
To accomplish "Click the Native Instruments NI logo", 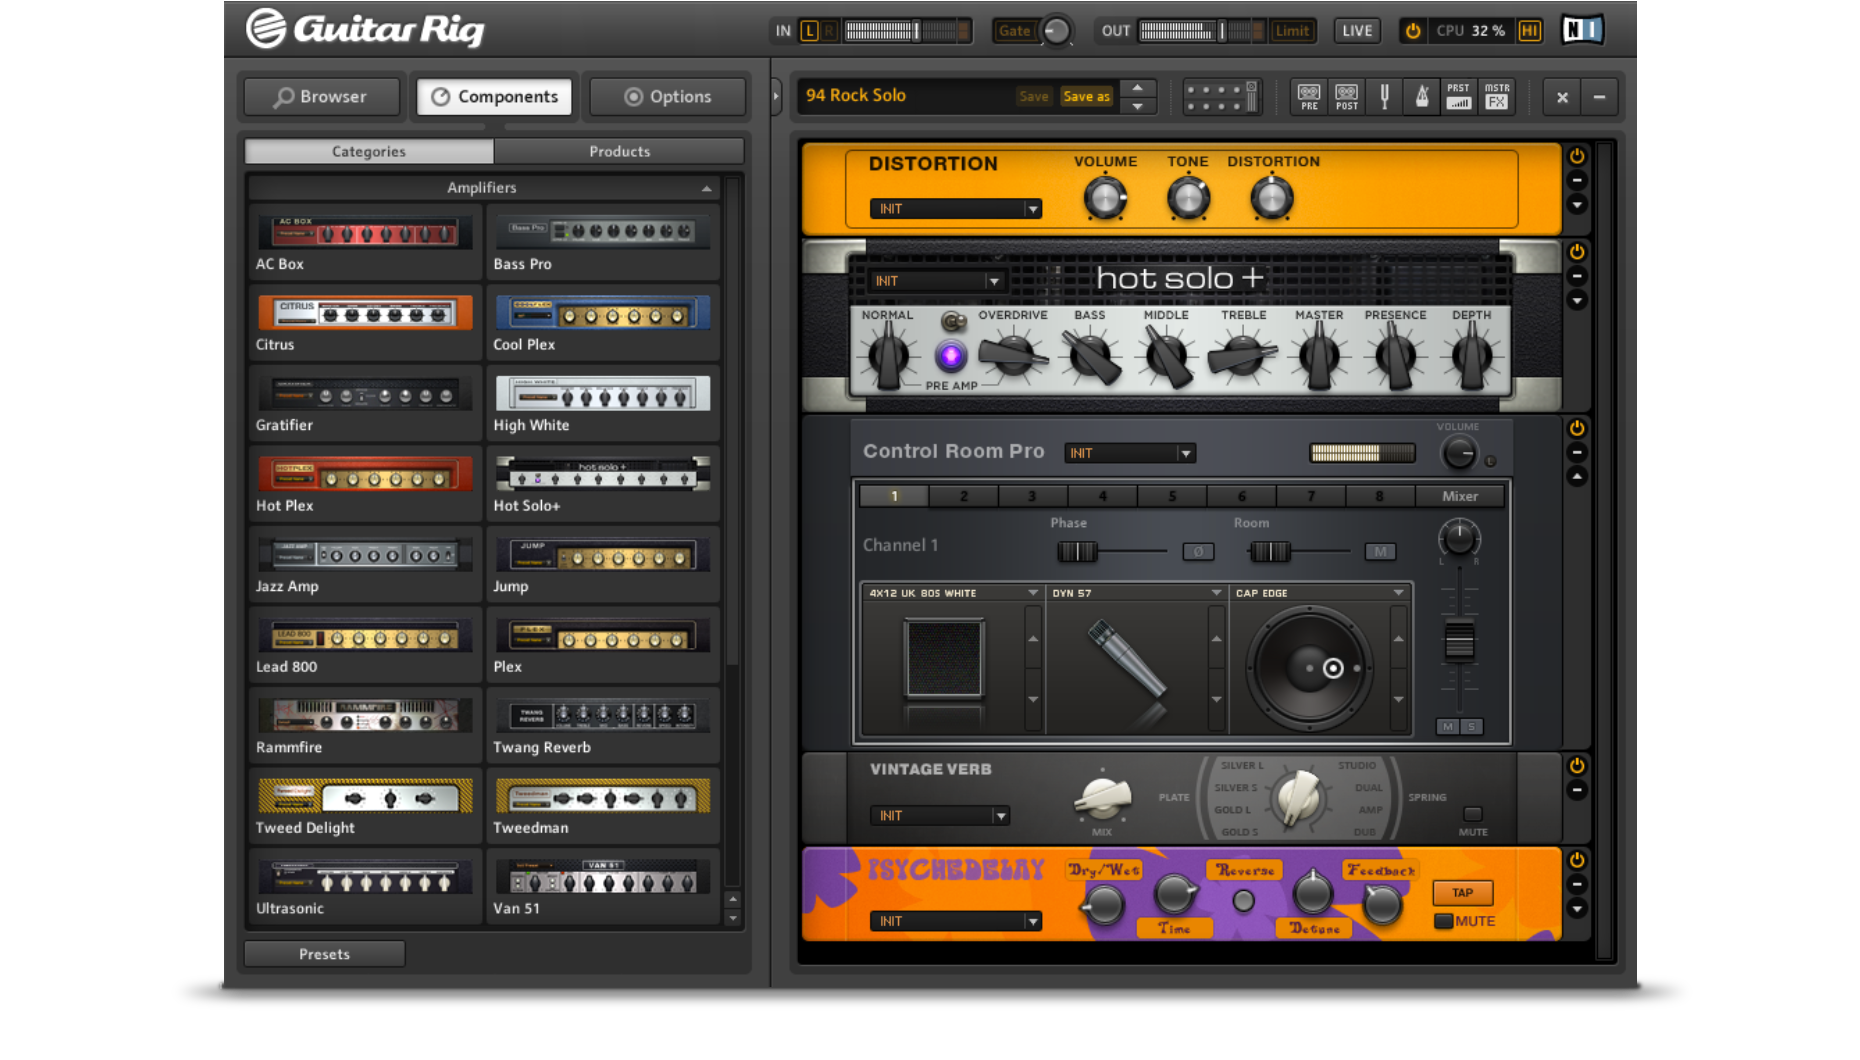I will [1582, 31].
